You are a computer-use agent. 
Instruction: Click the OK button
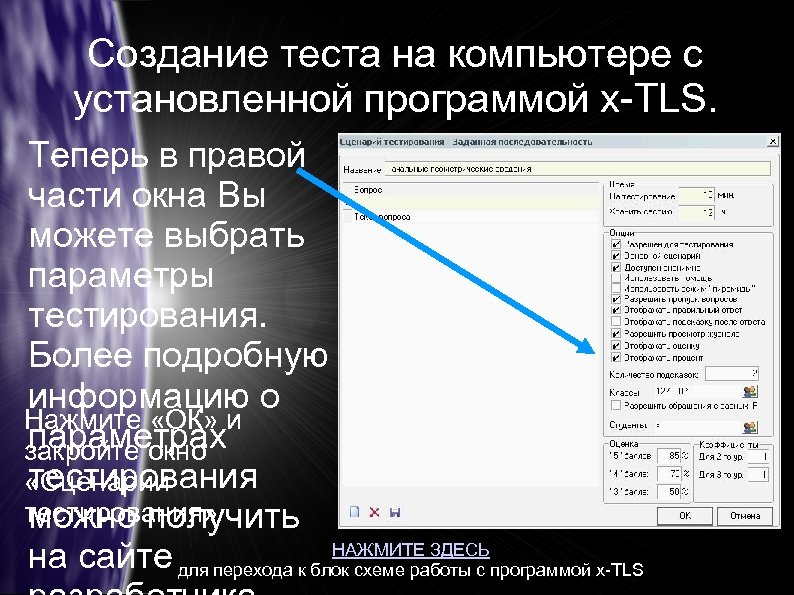point(685,516)
